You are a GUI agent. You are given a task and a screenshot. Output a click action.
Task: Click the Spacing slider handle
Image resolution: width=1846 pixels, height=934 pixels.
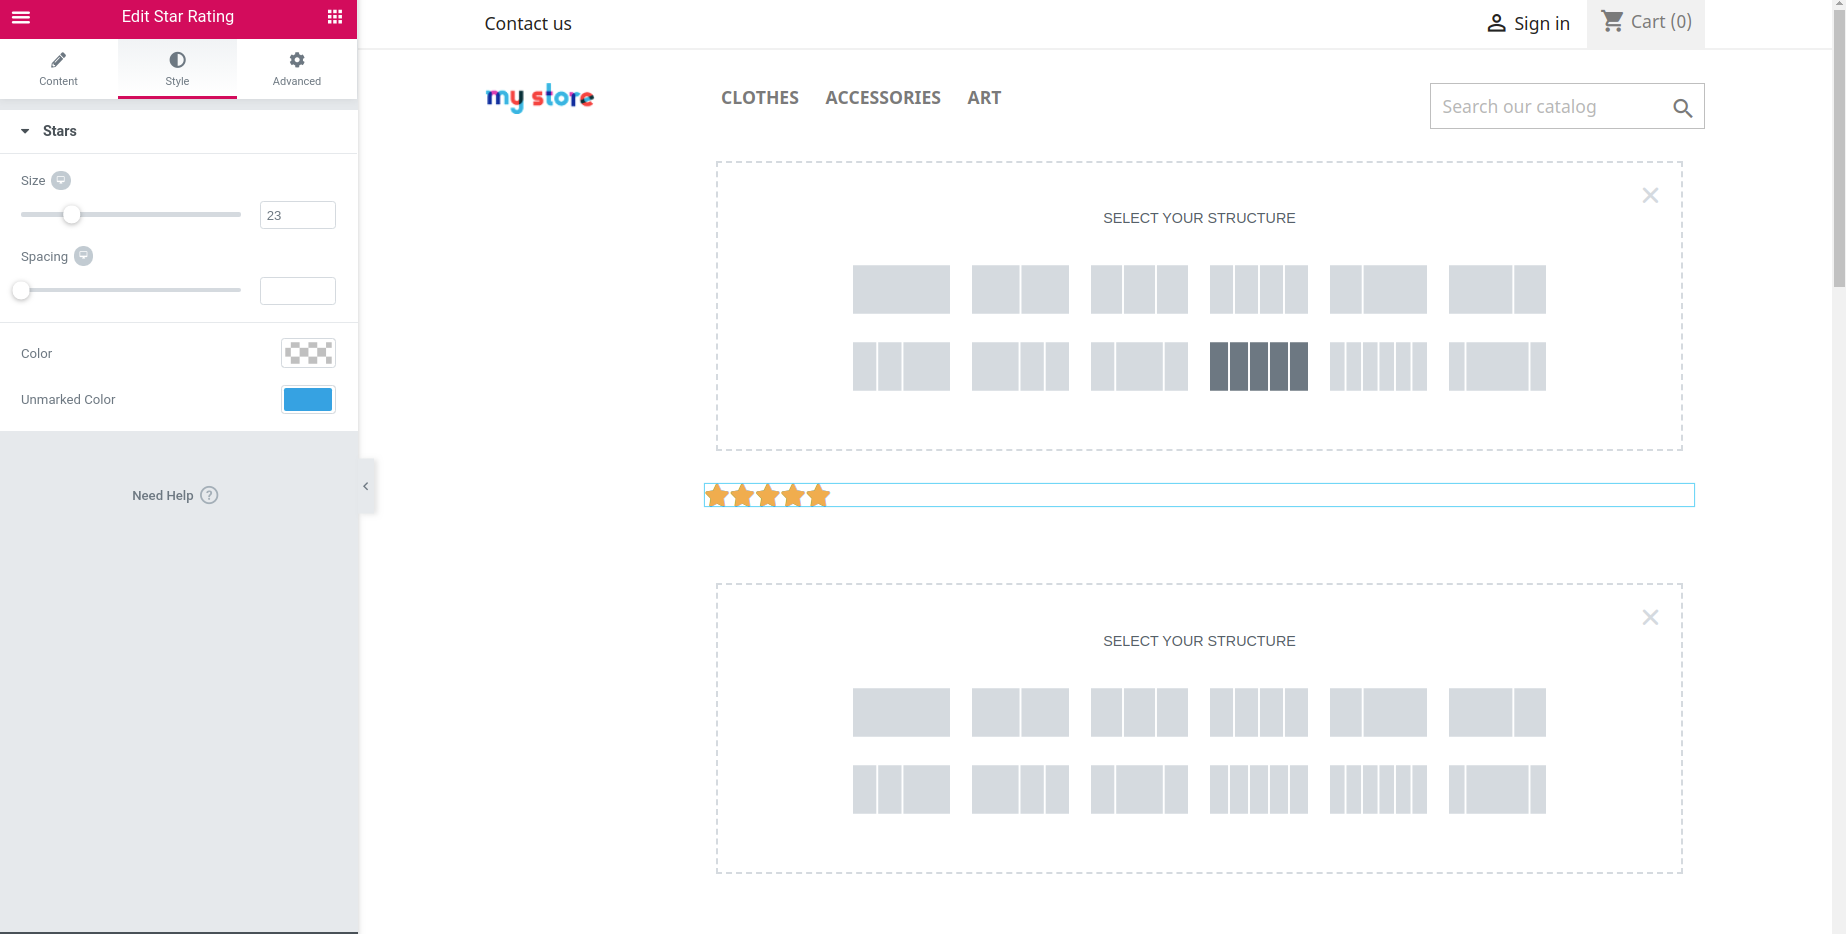(21, 290)
